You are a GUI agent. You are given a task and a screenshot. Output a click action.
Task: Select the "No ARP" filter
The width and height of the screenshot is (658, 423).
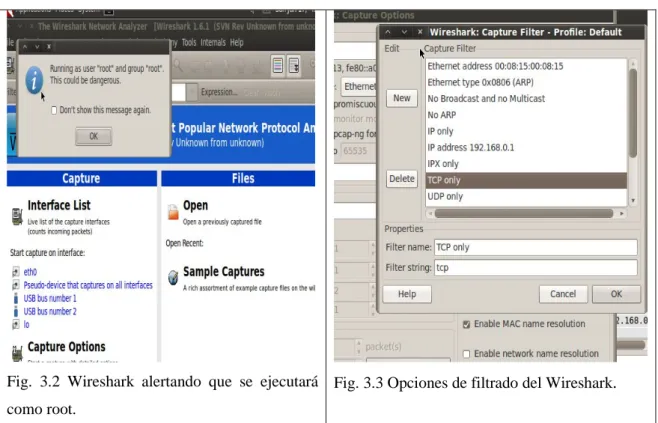coord(526,115)
